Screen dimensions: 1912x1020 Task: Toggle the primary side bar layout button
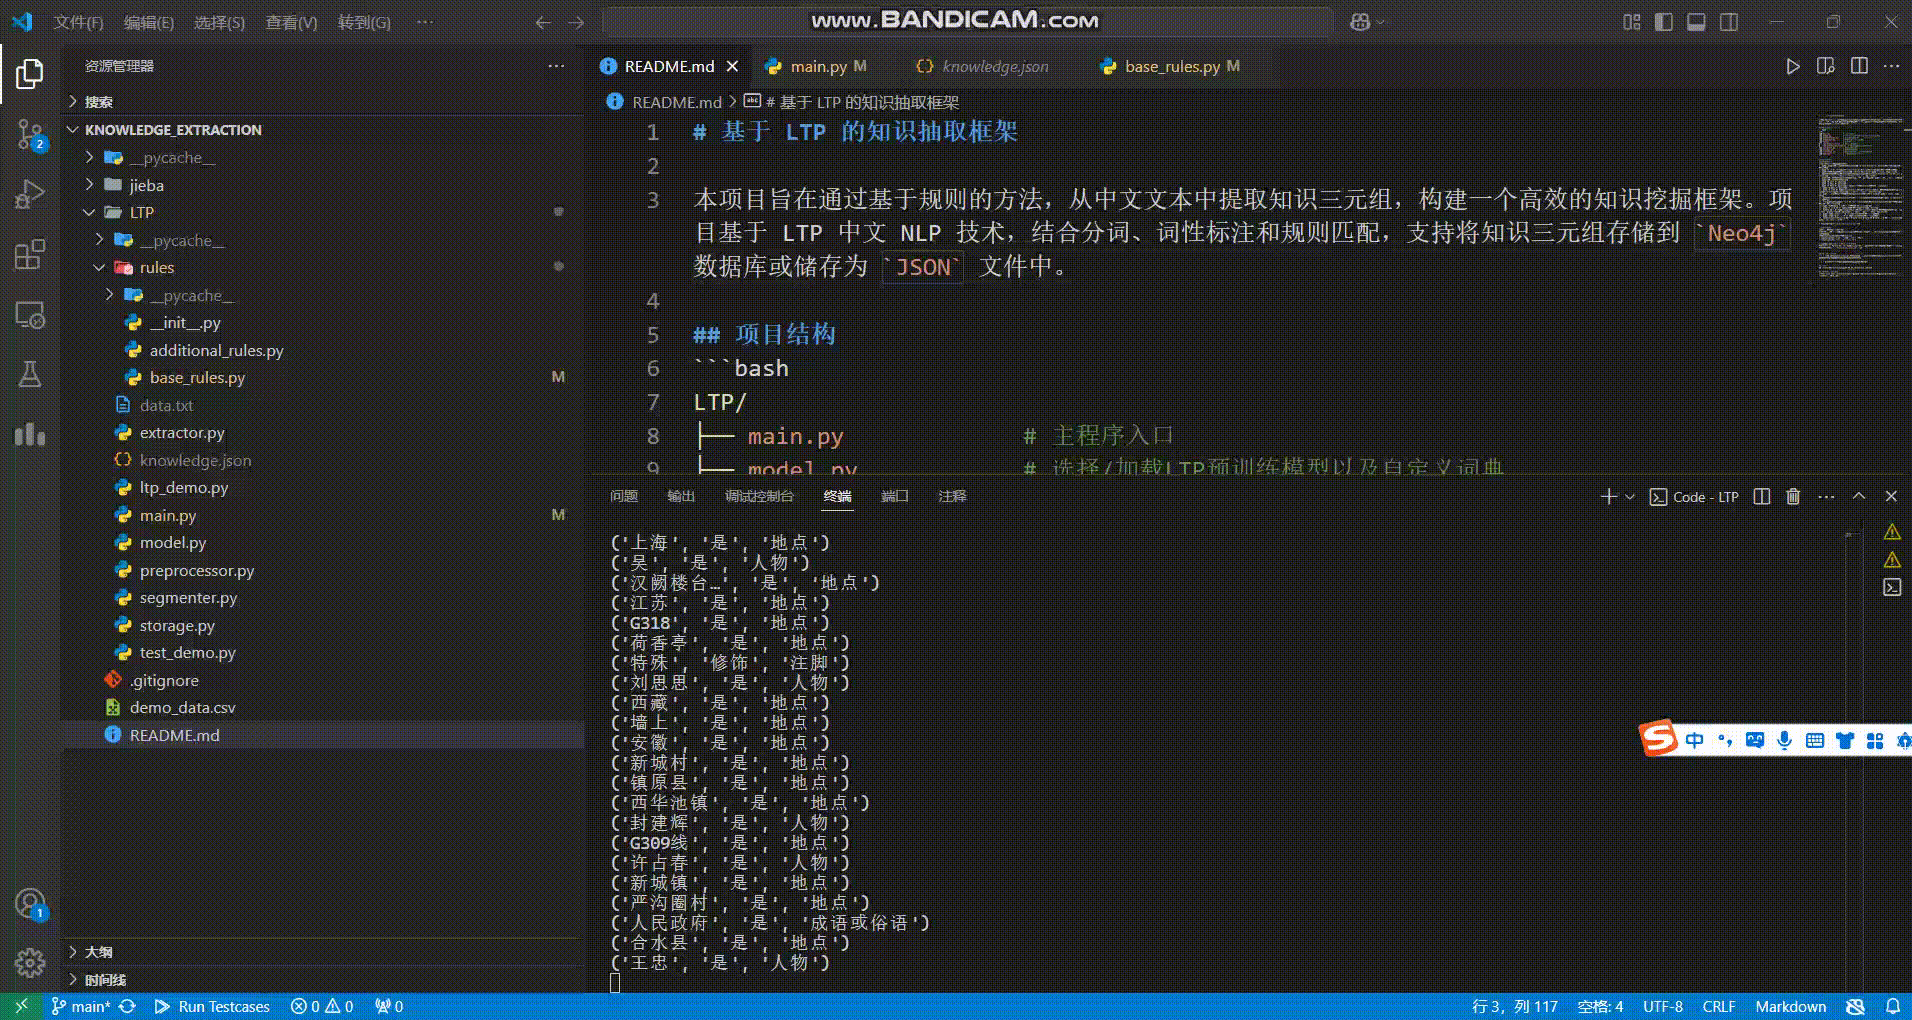(1664, 22)
